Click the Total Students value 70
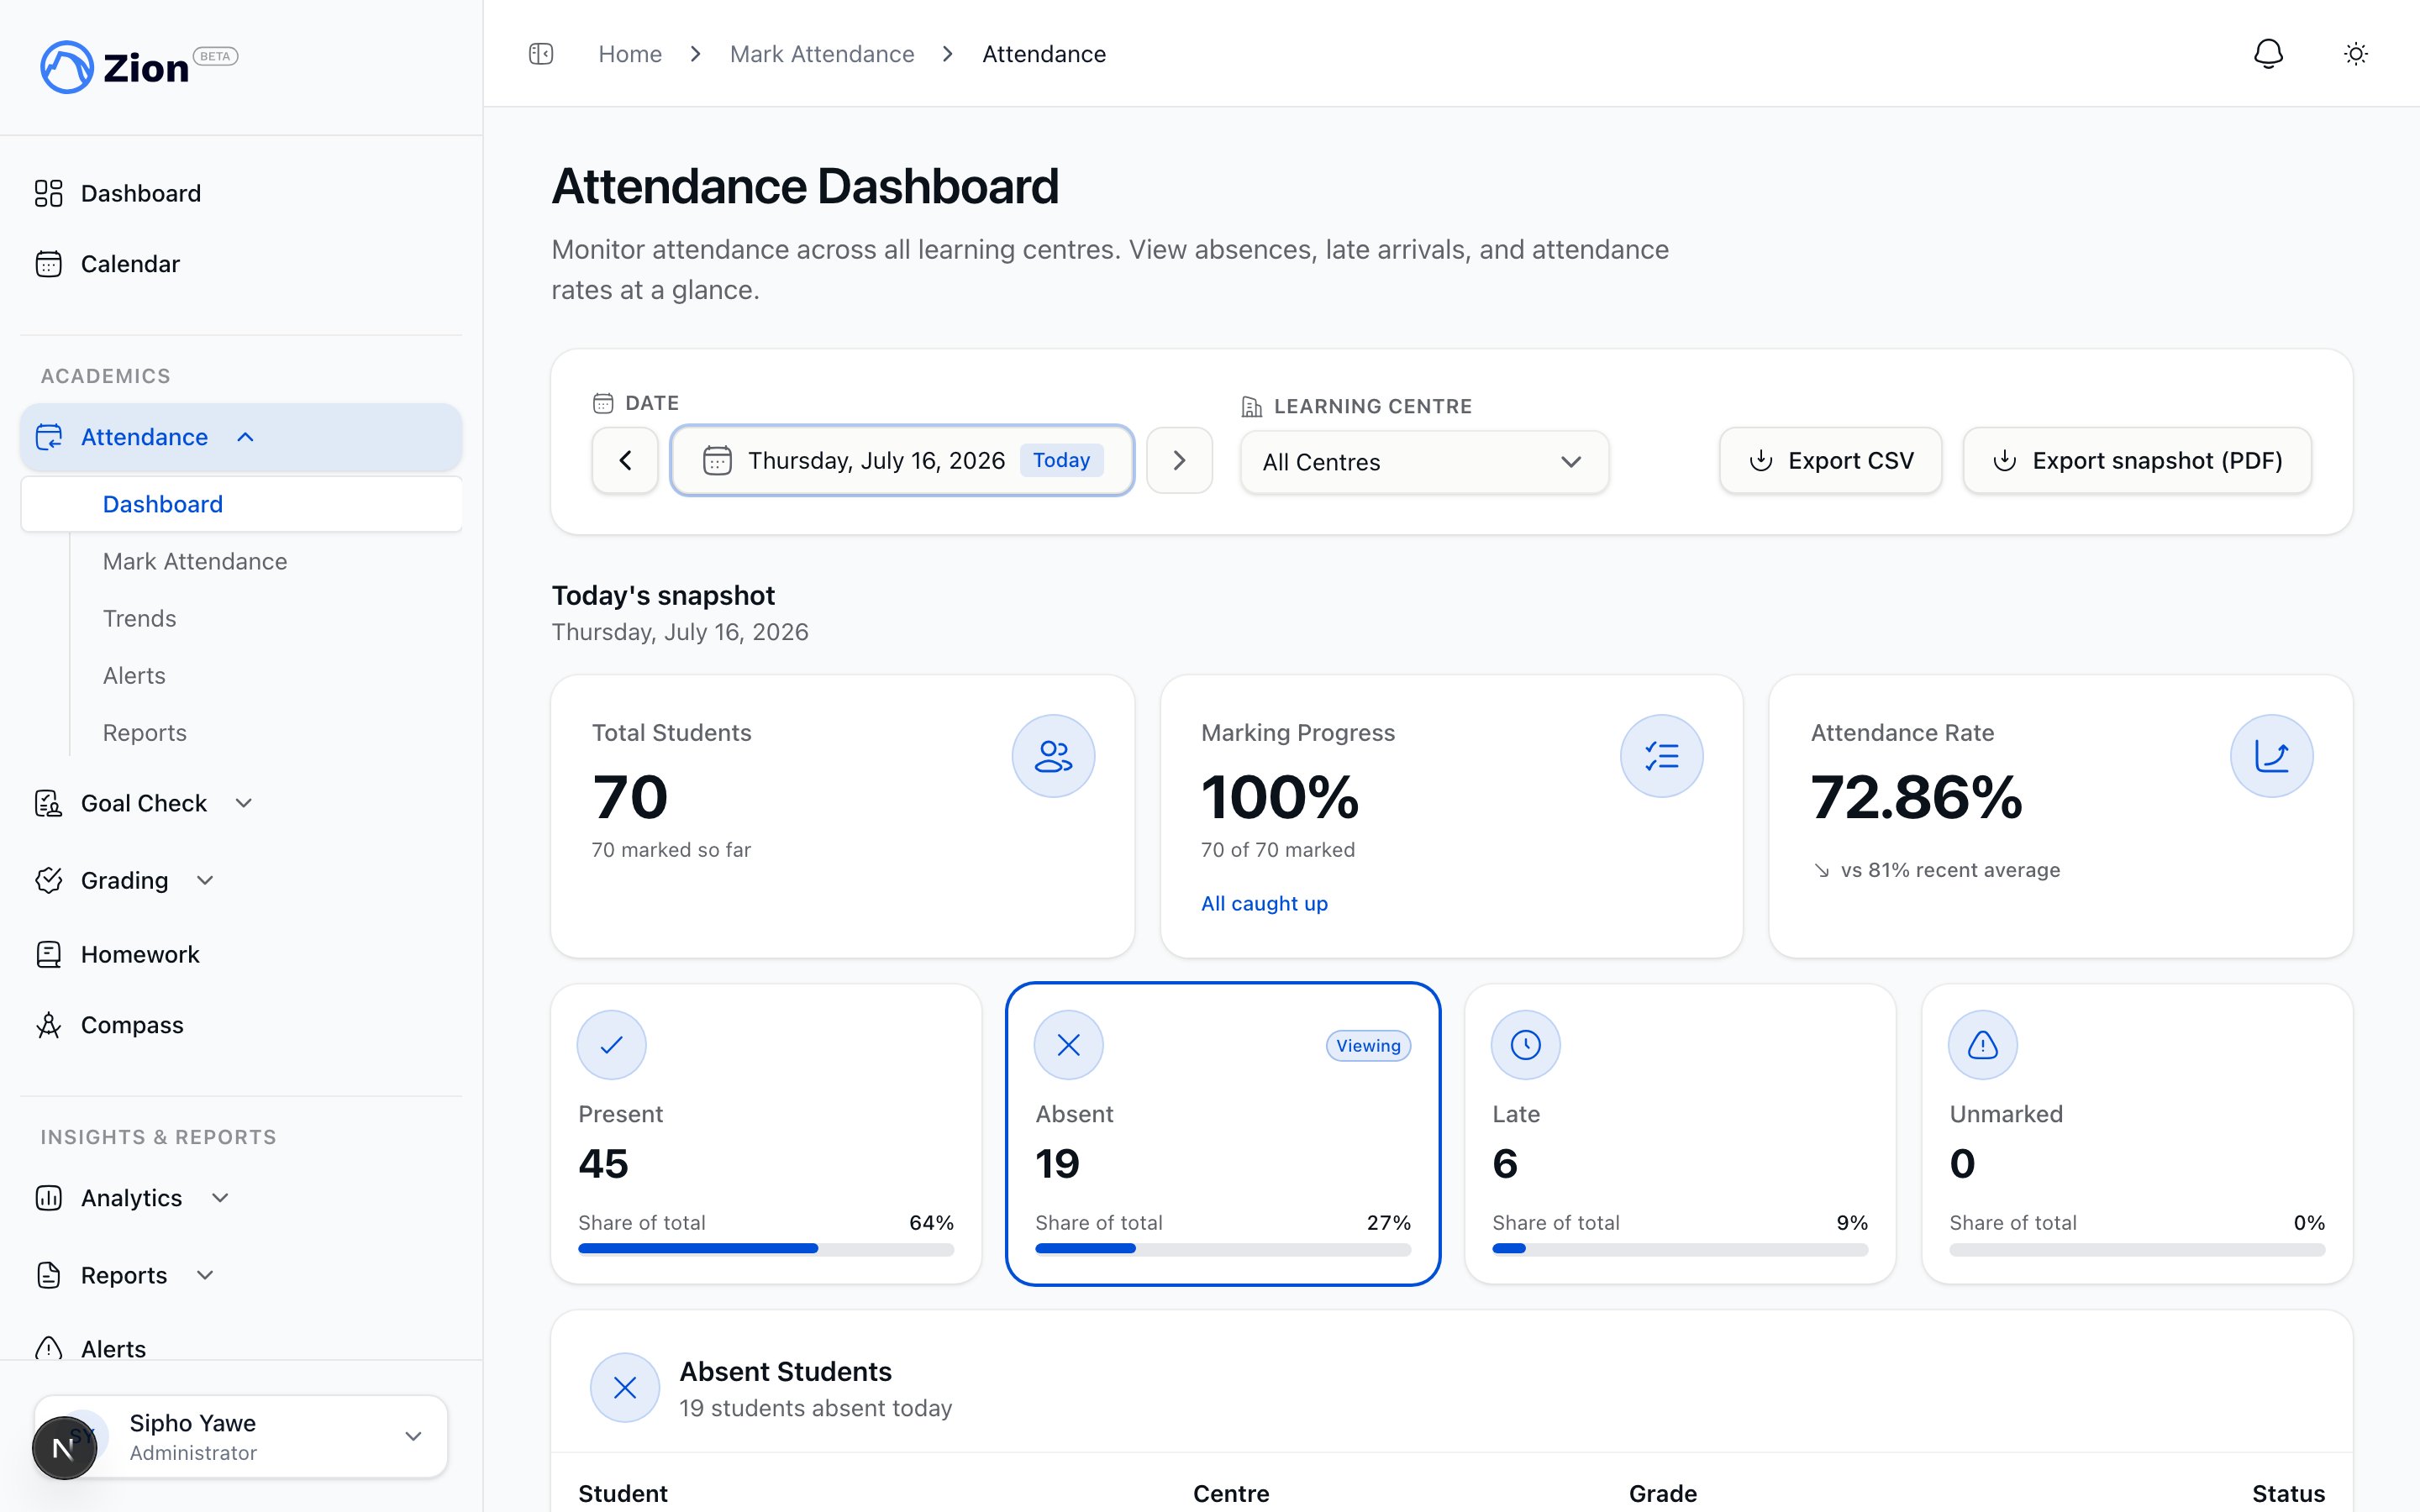Screen dimensions: 2420x1512 (630, 797)
